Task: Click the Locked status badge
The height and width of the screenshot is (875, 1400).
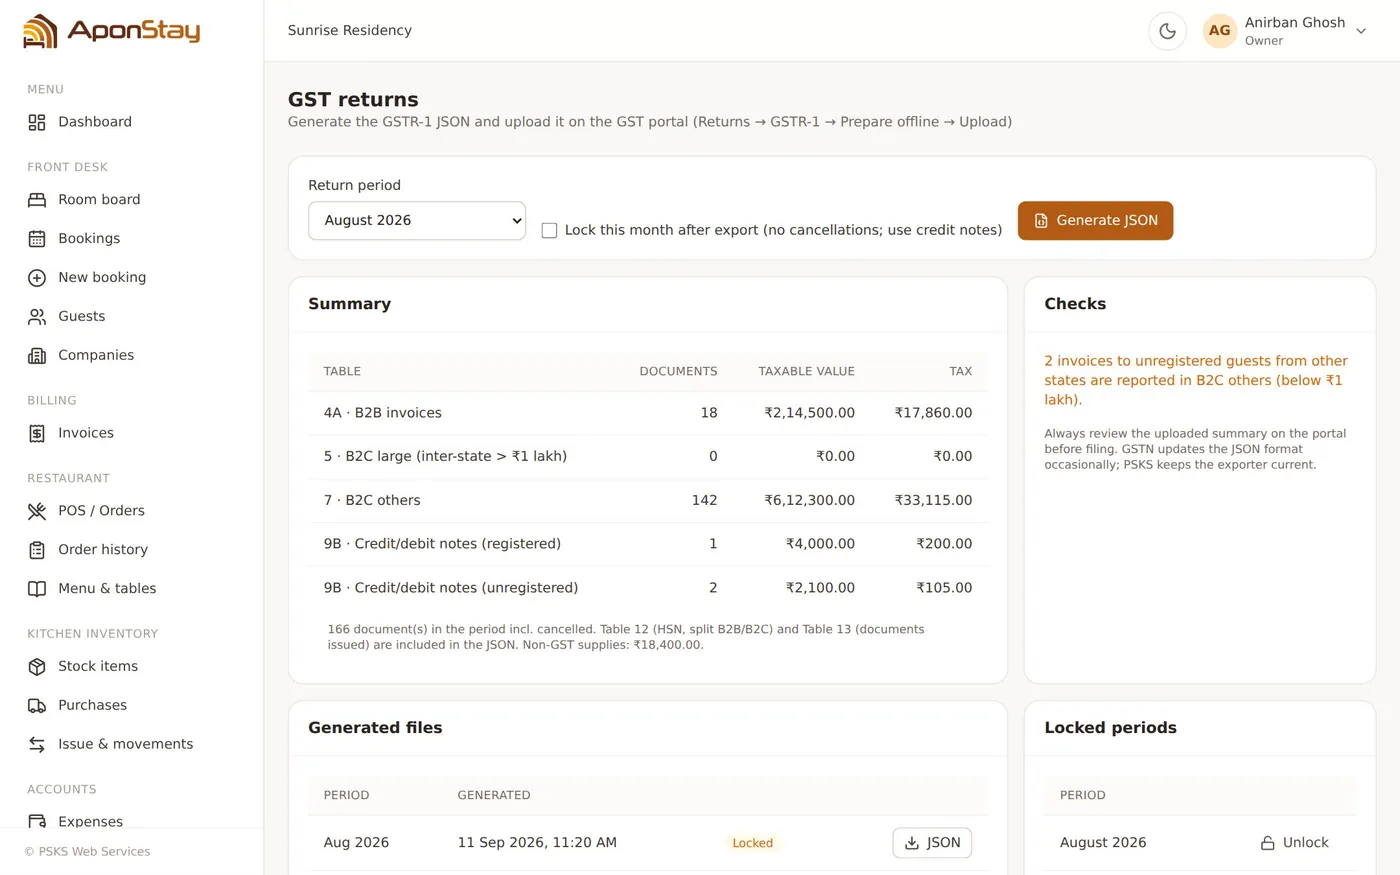Action: [753, 843]
